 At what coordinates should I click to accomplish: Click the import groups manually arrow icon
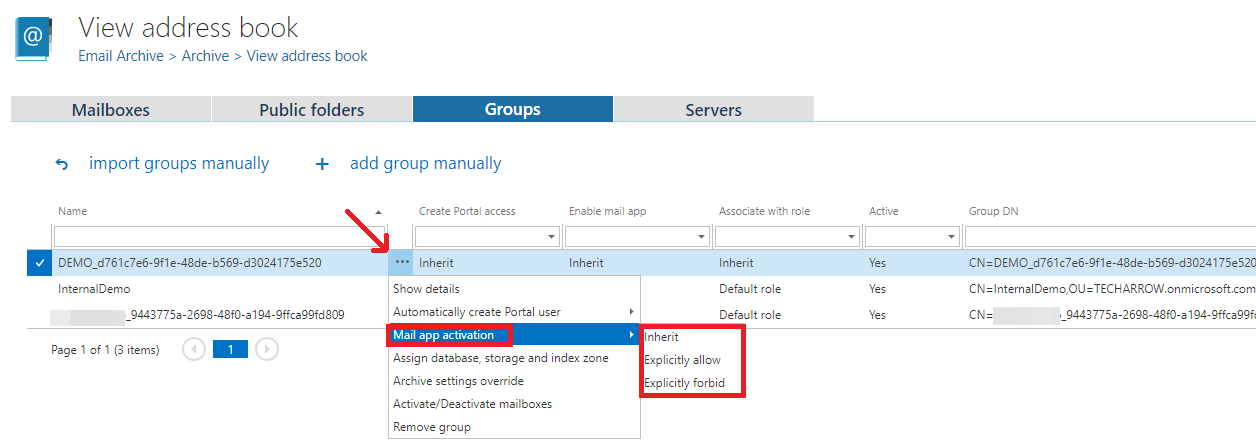tap(62, 164)
